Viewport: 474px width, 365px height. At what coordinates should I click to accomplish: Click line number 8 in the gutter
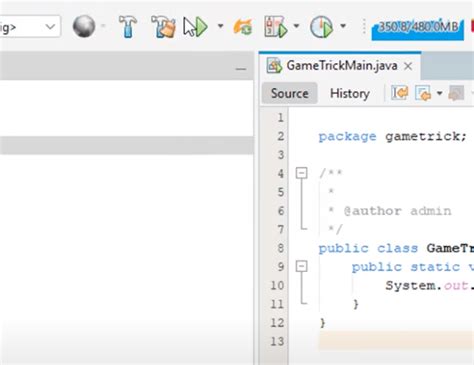[281, 248]
